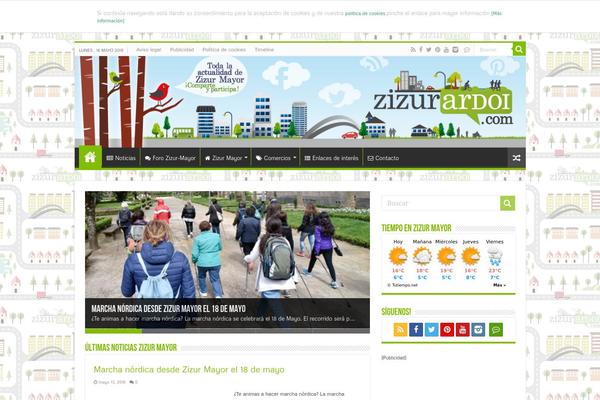Open Instagram icon in the top bar
600x400 pixels.
(455, 50)
